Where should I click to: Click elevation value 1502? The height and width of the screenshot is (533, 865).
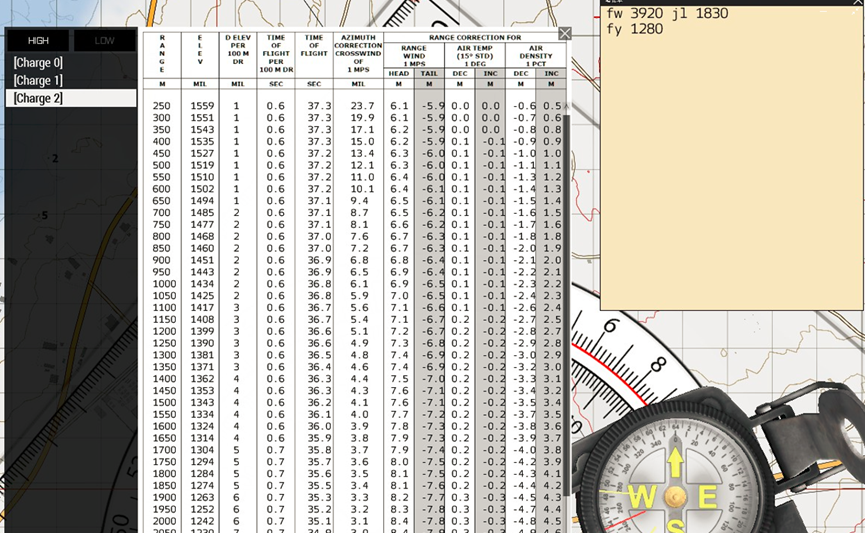[202, 189]
